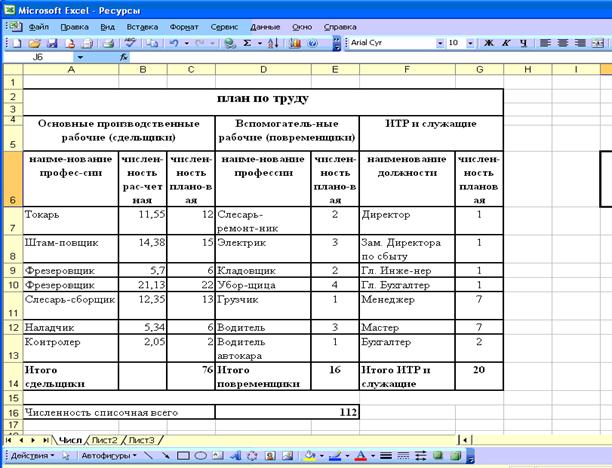Click the Copy icon
Viewport: 612px width, 468px height.
pos(152,43)
